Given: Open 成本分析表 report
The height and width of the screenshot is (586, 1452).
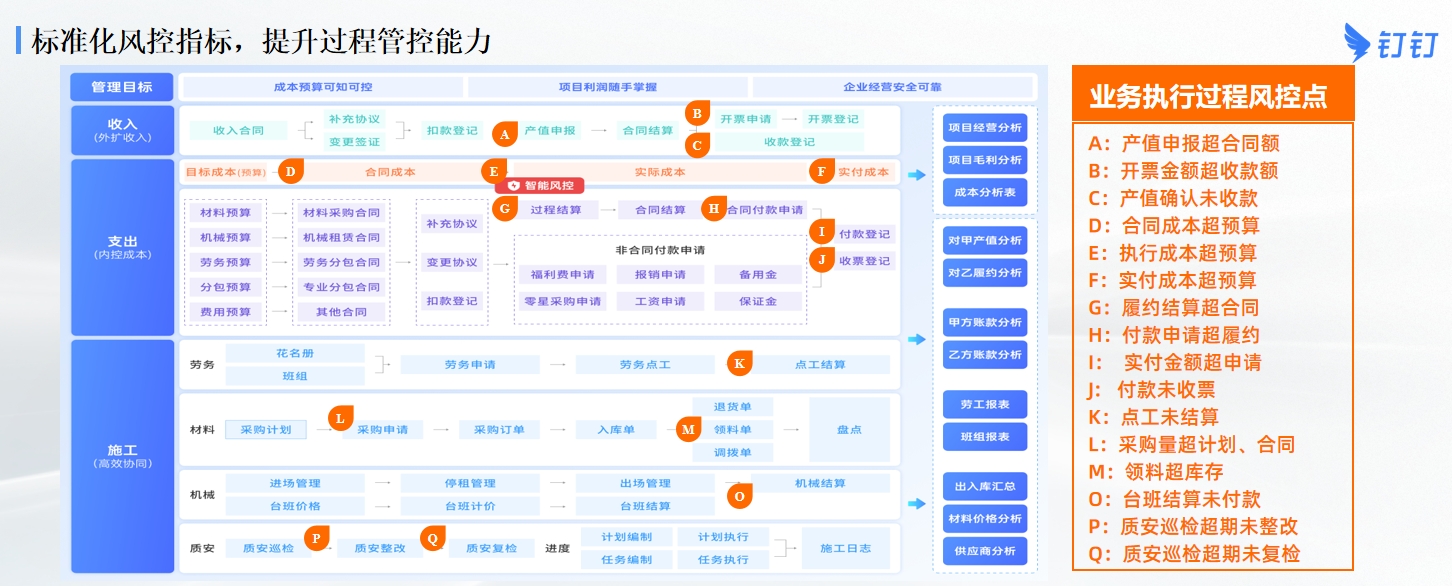Looking at the screenshot, I should click(x=985, y=191).
